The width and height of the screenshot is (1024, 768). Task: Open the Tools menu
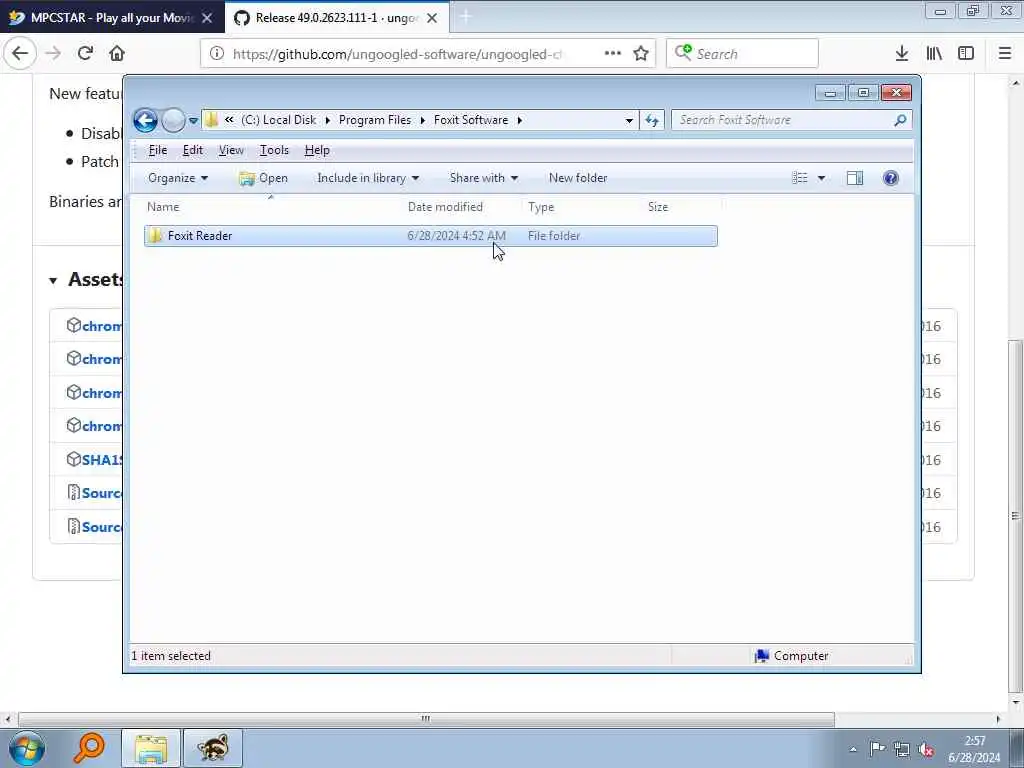274,150
